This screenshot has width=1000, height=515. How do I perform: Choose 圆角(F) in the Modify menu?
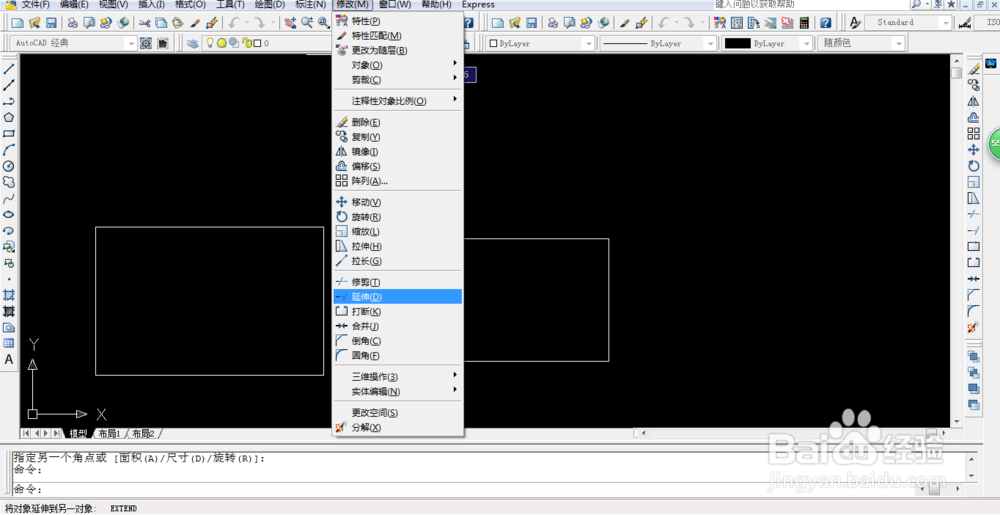(x=398, y=356)
